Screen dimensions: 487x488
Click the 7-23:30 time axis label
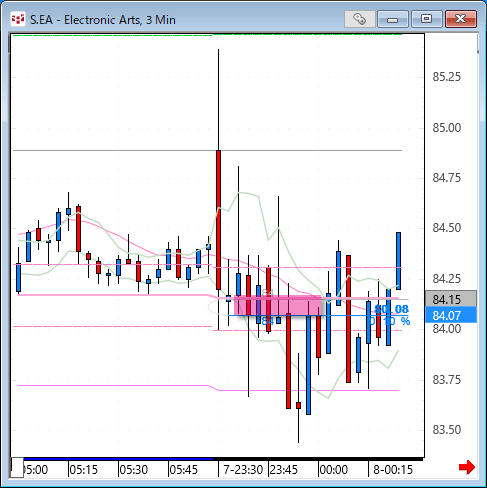pos(243,470)
